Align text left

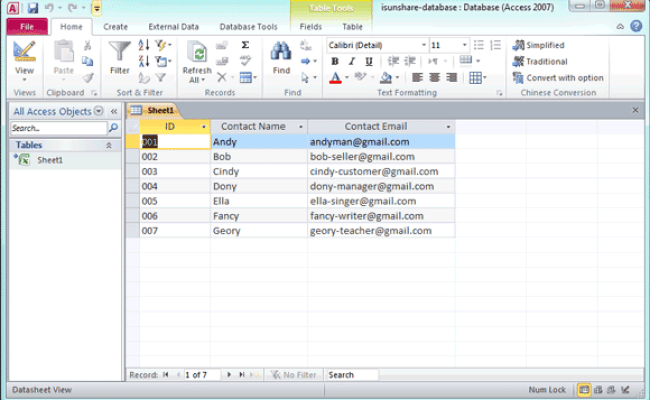point(417,78)
